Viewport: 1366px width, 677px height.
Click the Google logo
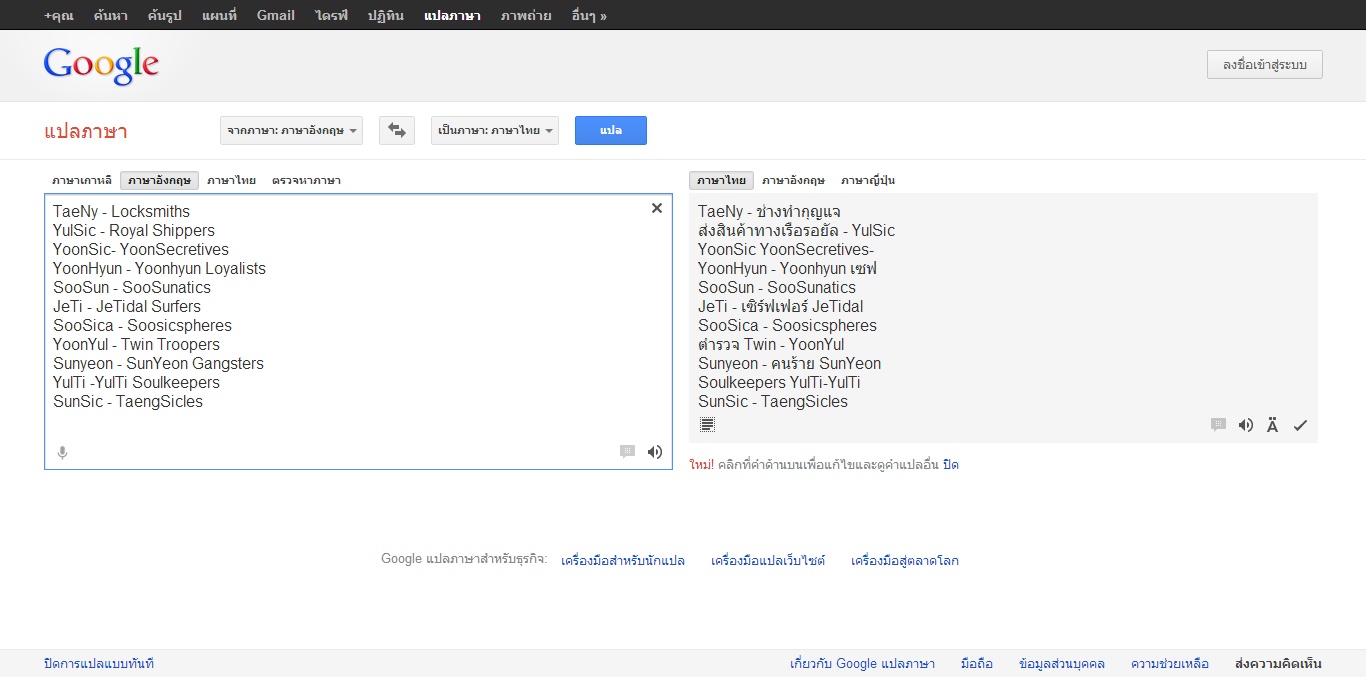point(101,65)
